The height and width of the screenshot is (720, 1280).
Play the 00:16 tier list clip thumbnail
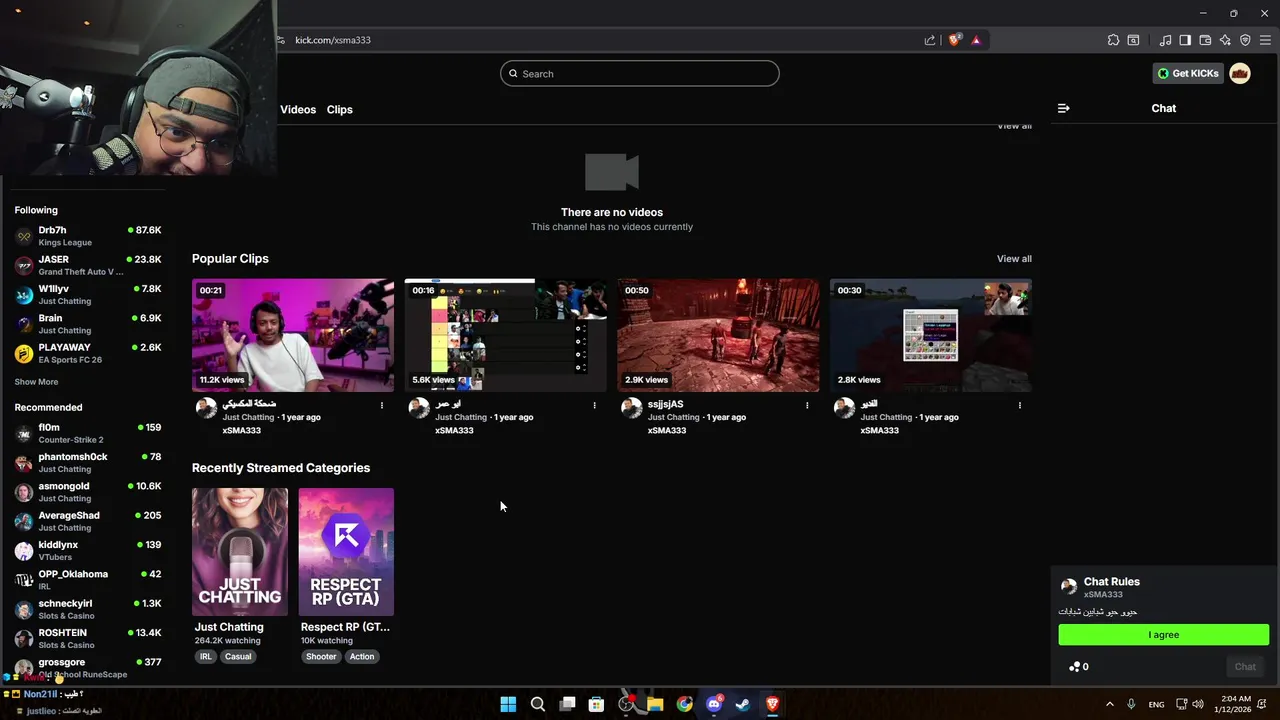coord(505,335)
